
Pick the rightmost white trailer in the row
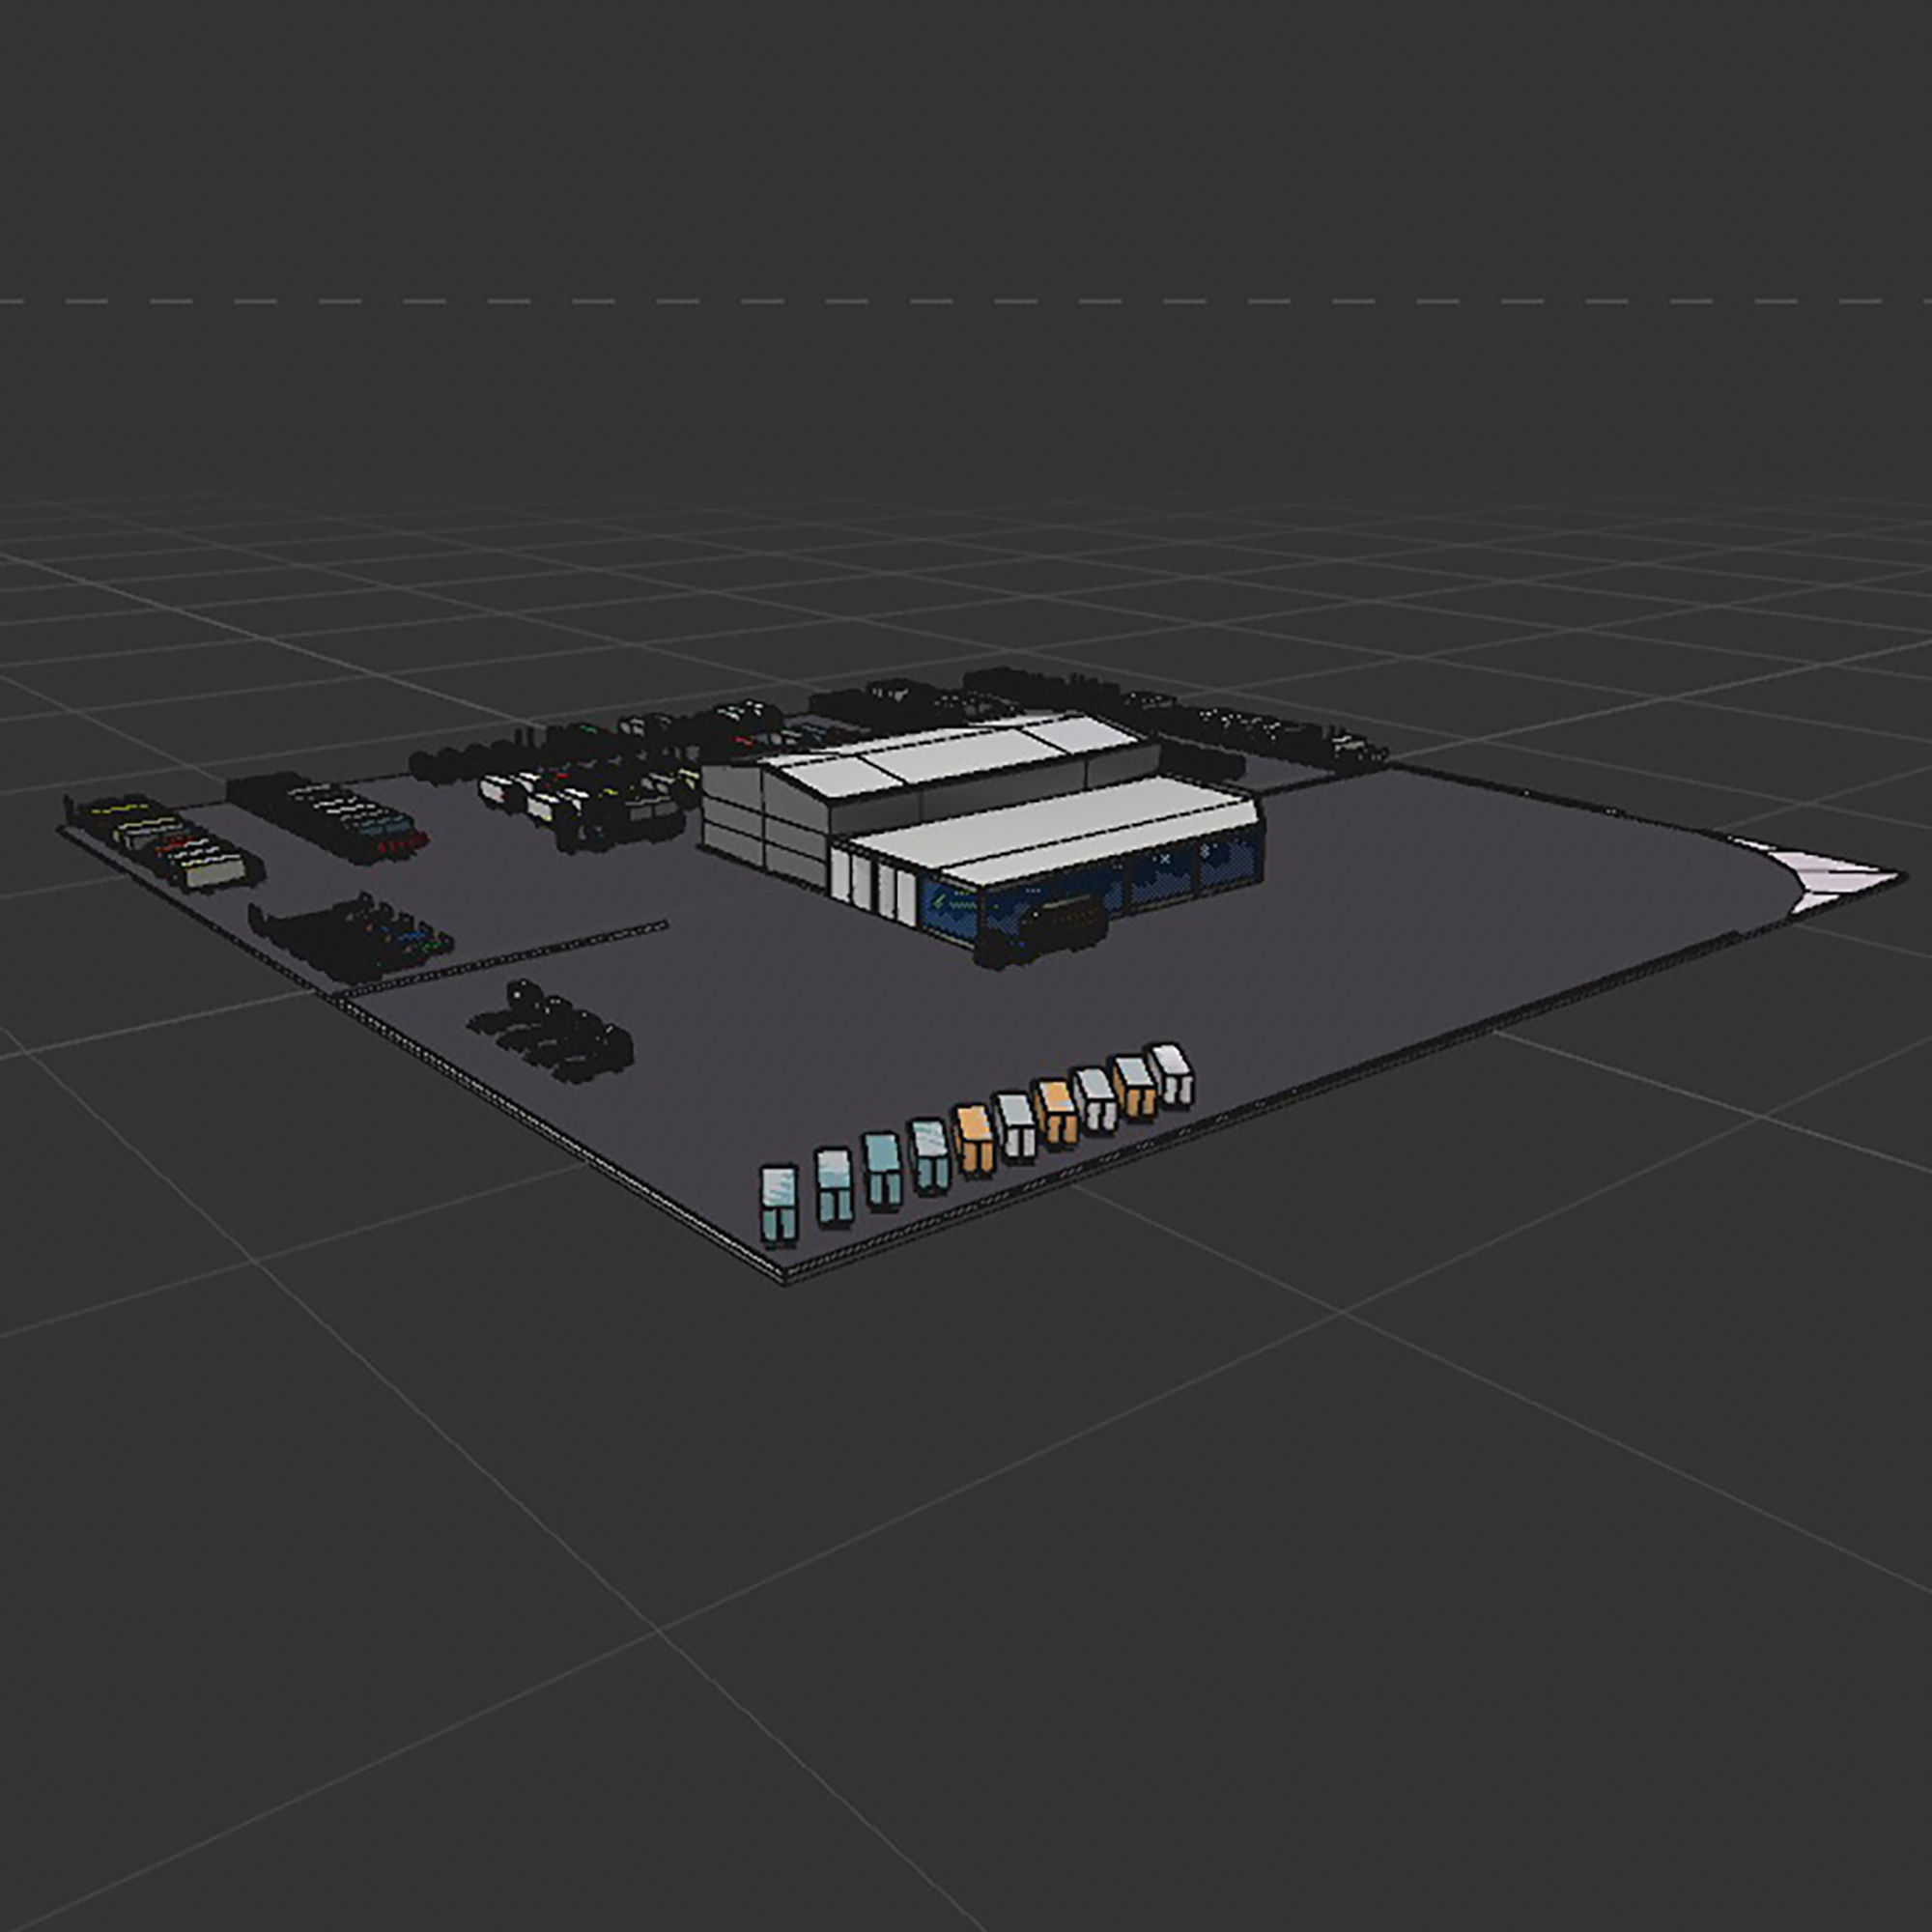1169,1074
